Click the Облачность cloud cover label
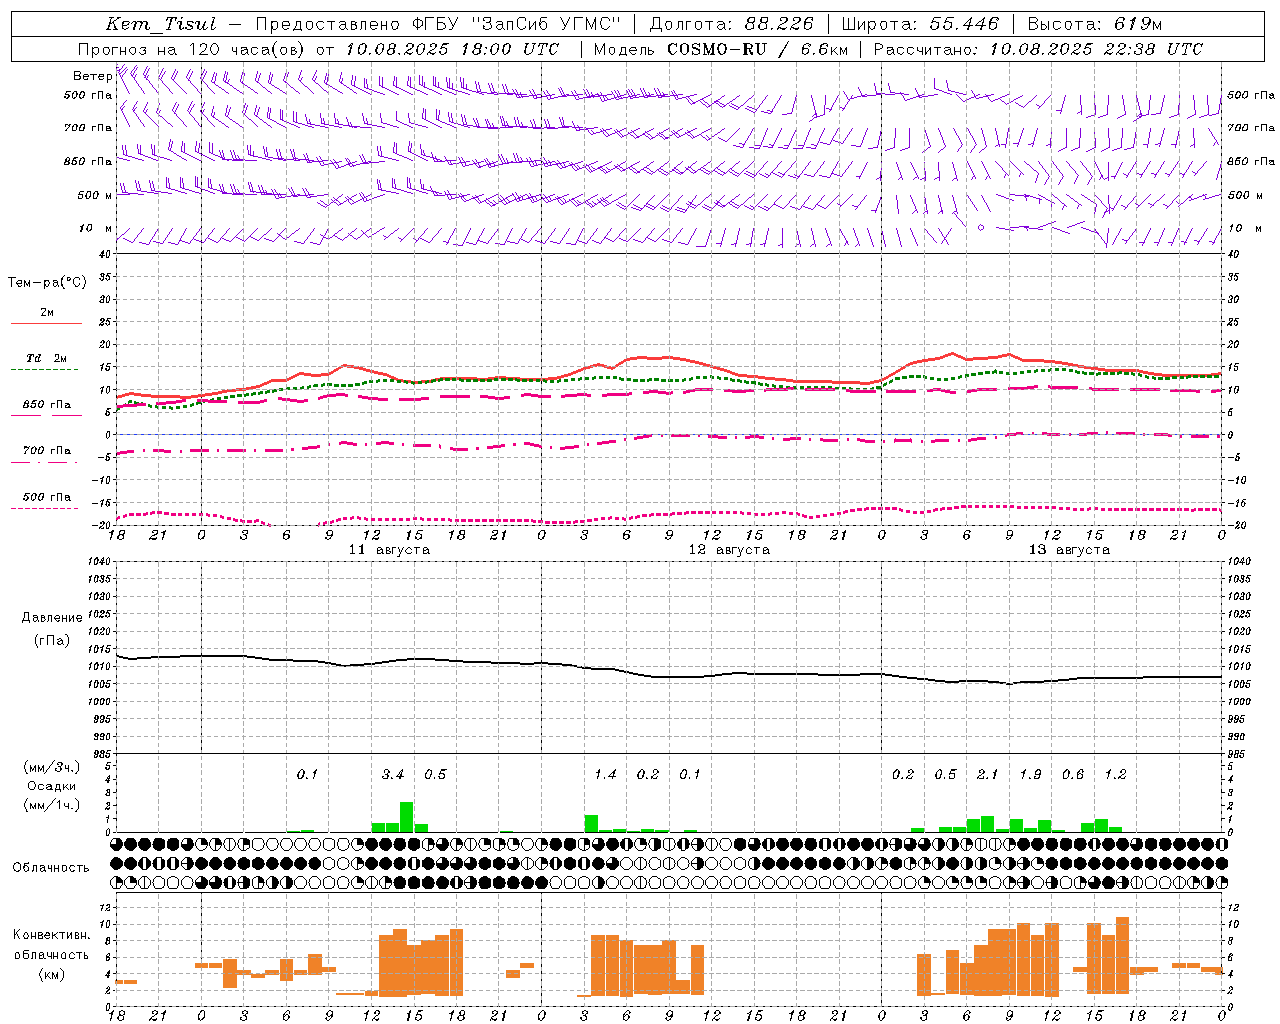This screenshot has width=1280, height=1024. click(x=51, y=867)
